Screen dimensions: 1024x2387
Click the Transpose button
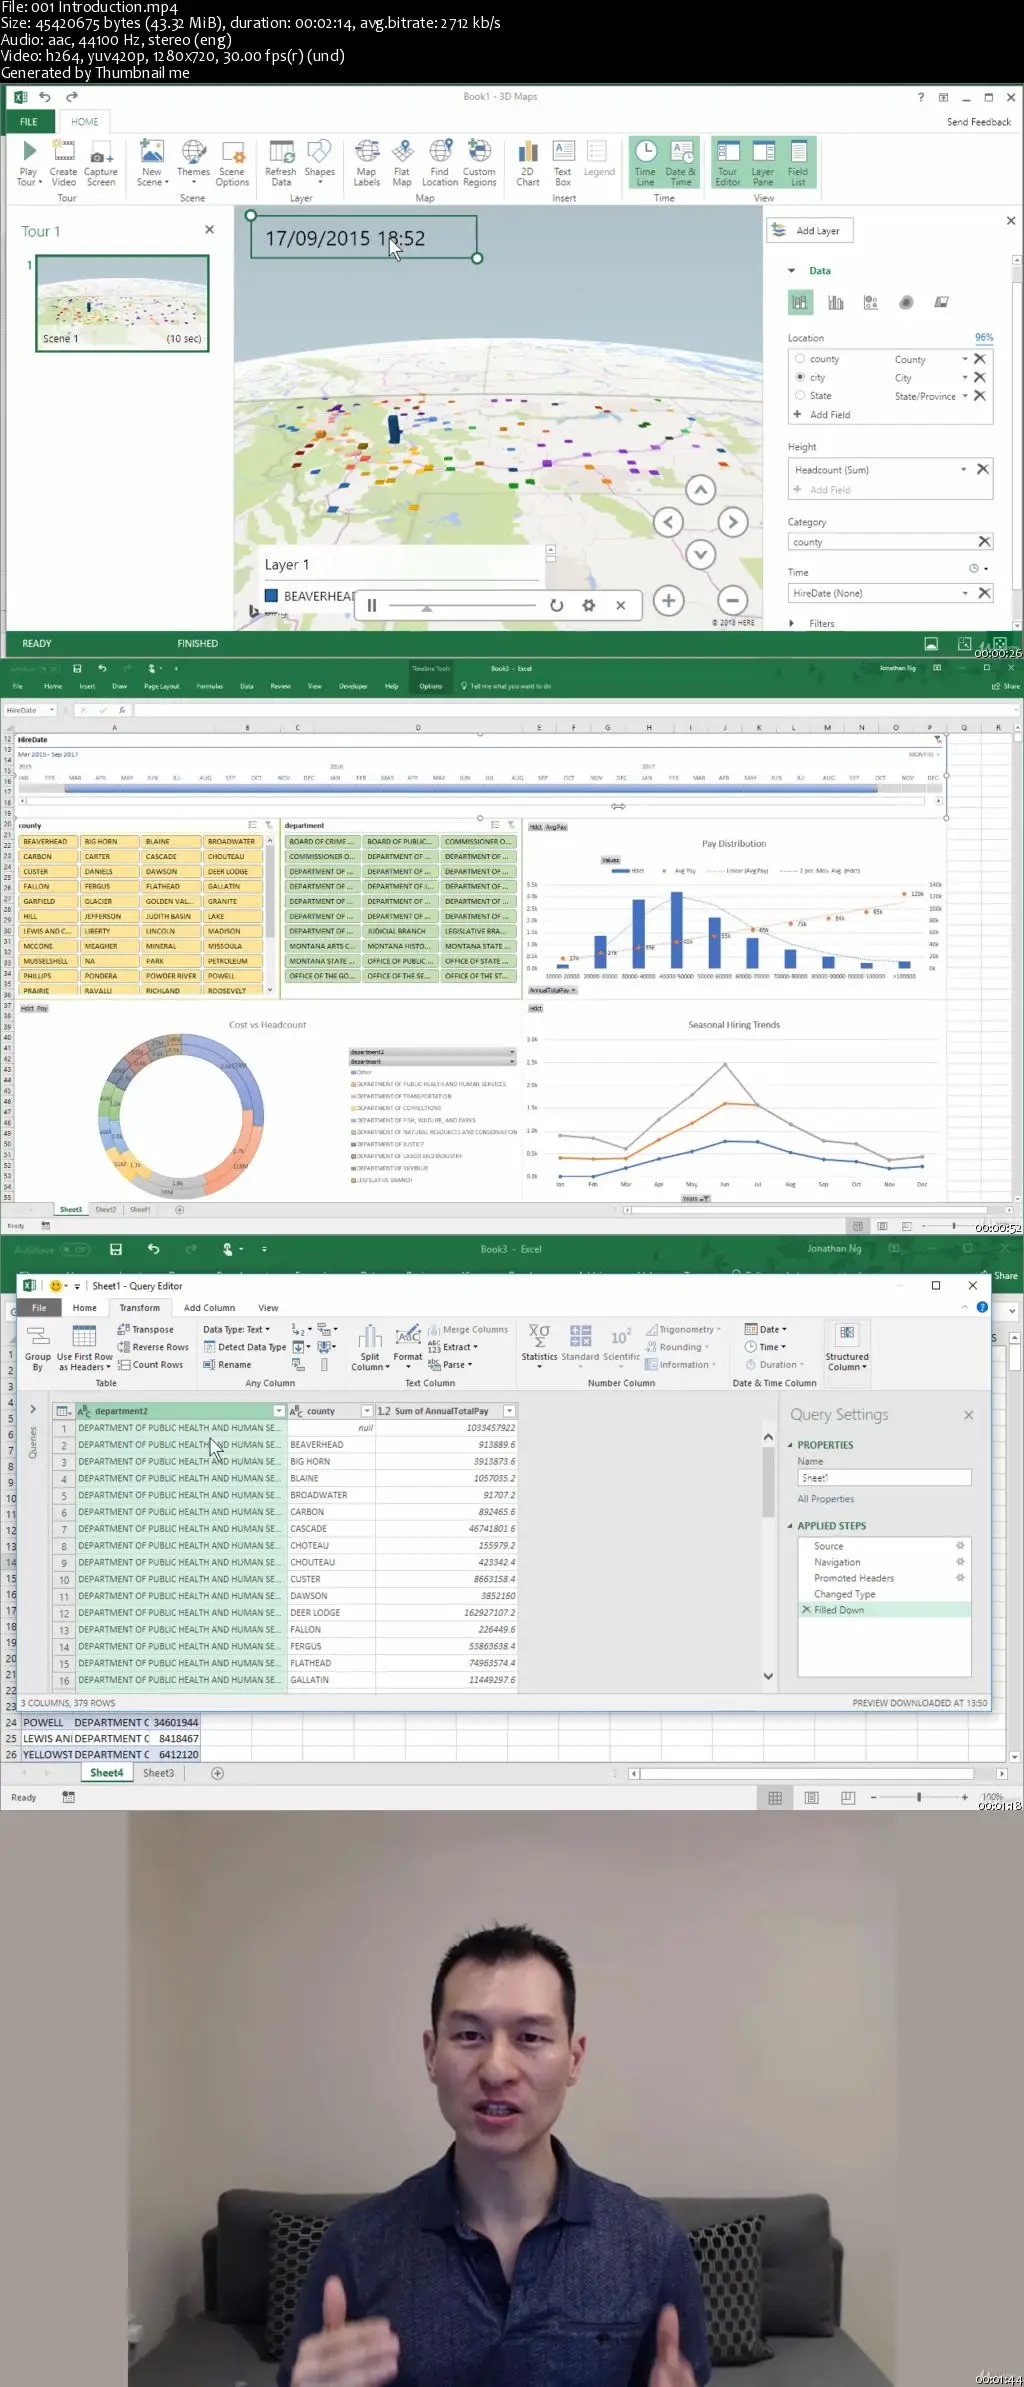(146, 1330)
